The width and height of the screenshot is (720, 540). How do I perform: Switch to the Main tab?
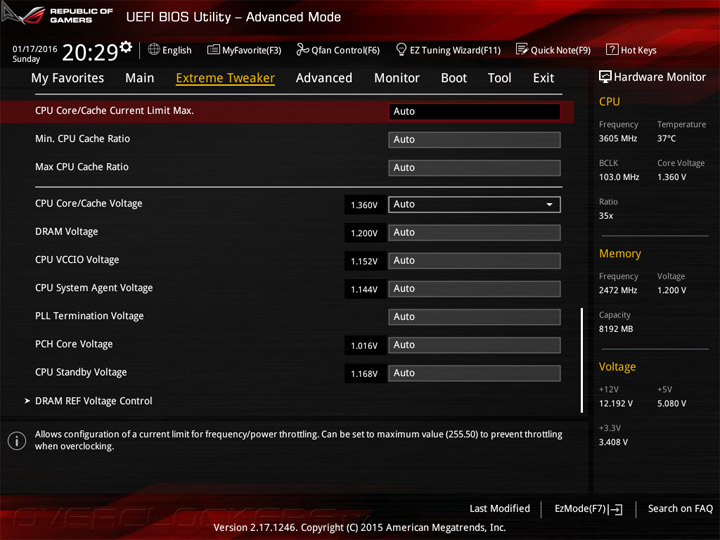[140, 78]
